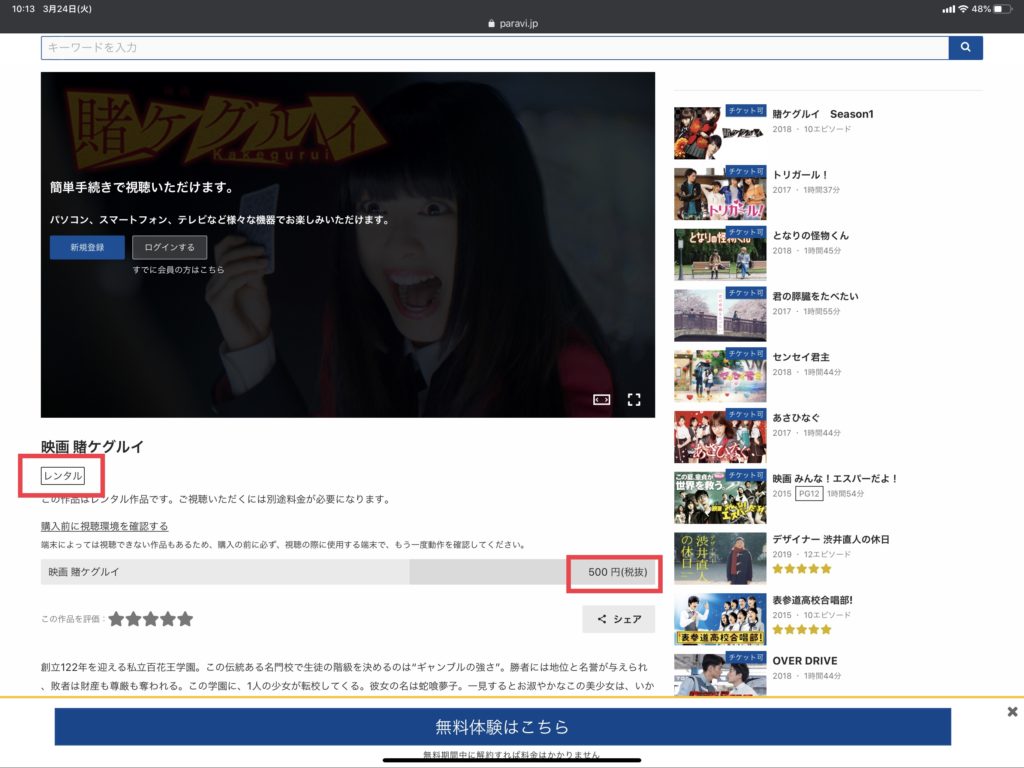Click the blue search magnifier button

click(965, 48)
